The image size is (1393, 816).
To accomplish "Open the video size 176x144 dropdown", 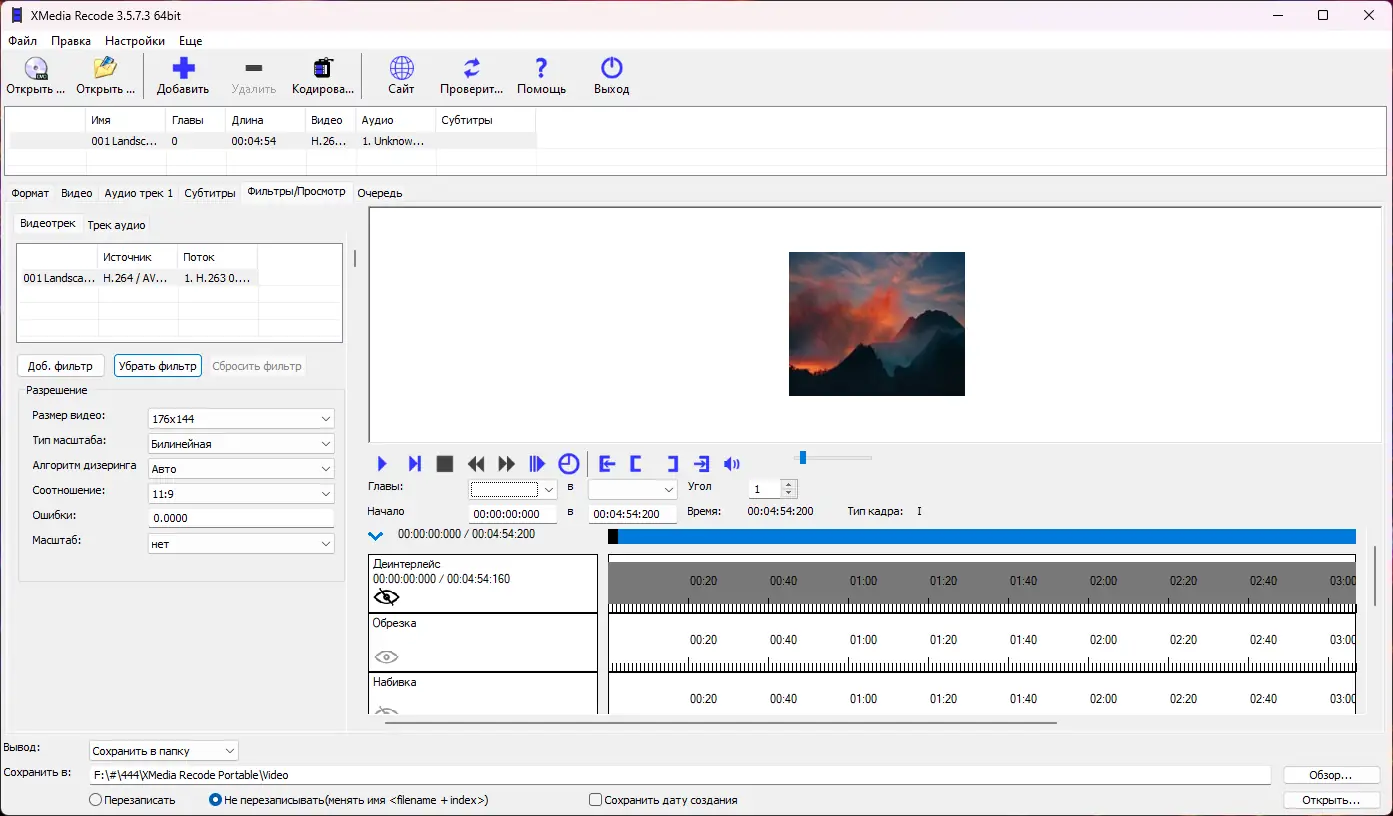I will tap(241, 419).
